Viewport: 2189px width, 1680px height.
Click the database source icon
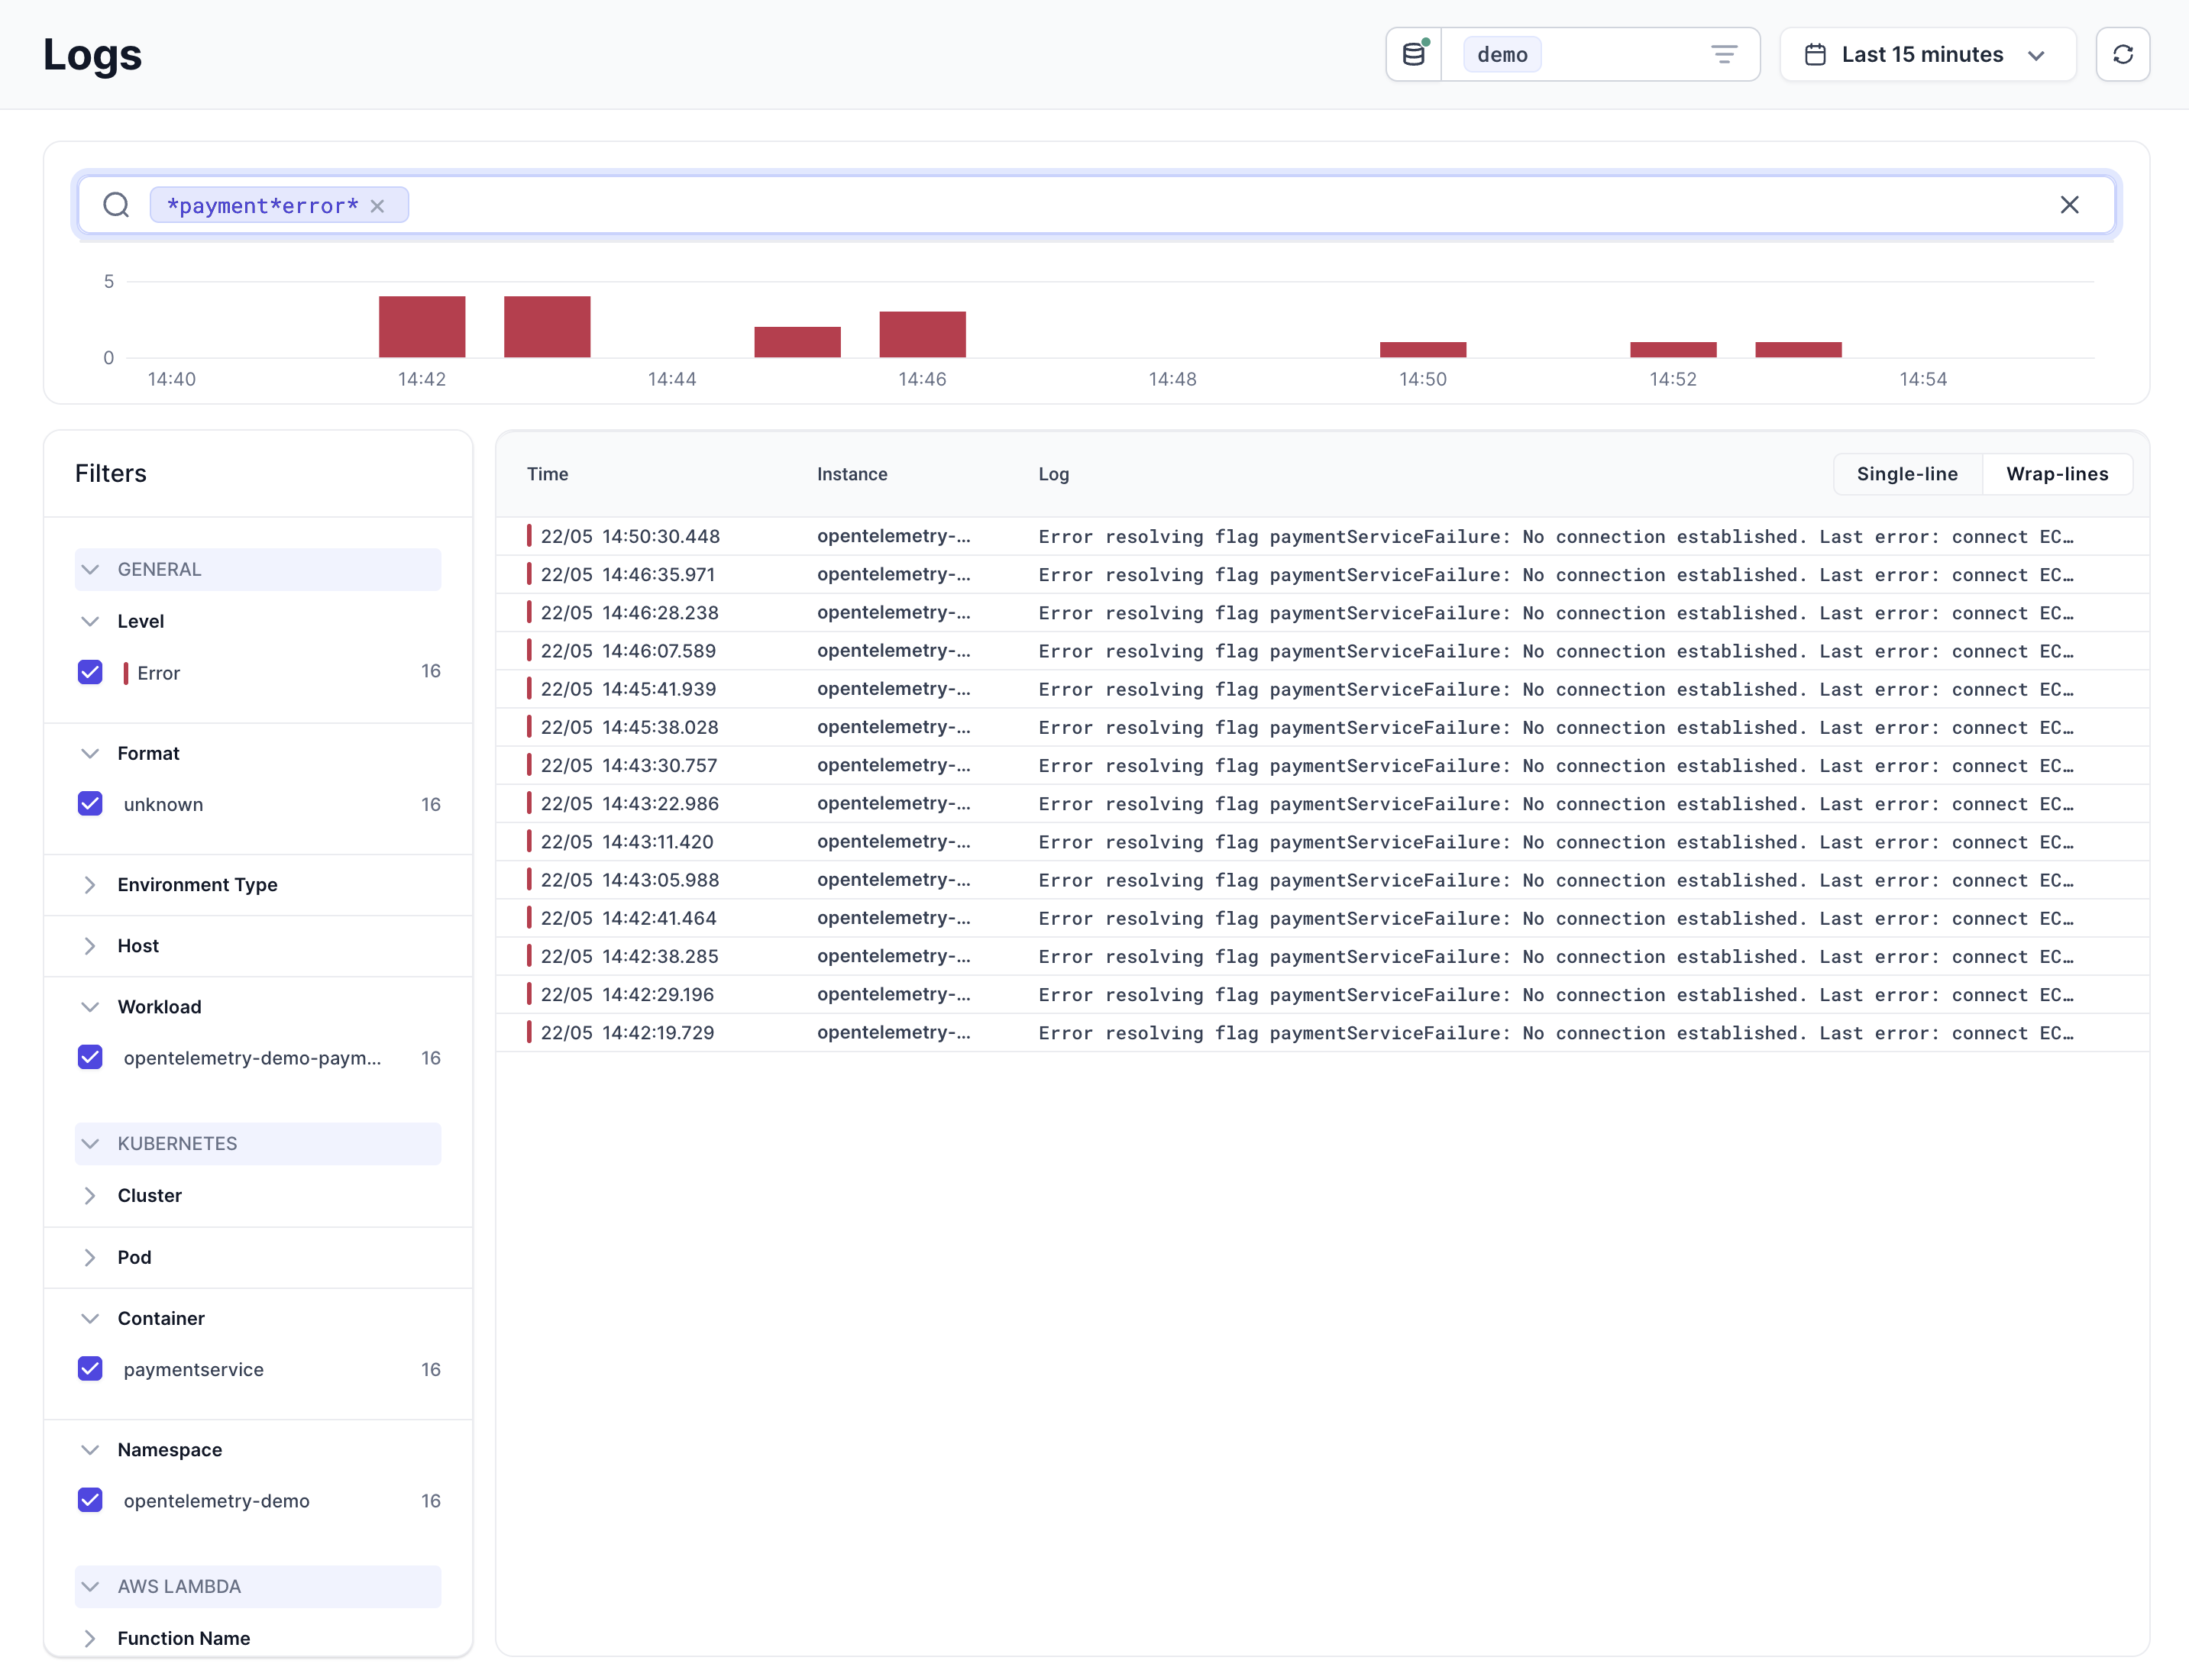(x=1413, y=54)
